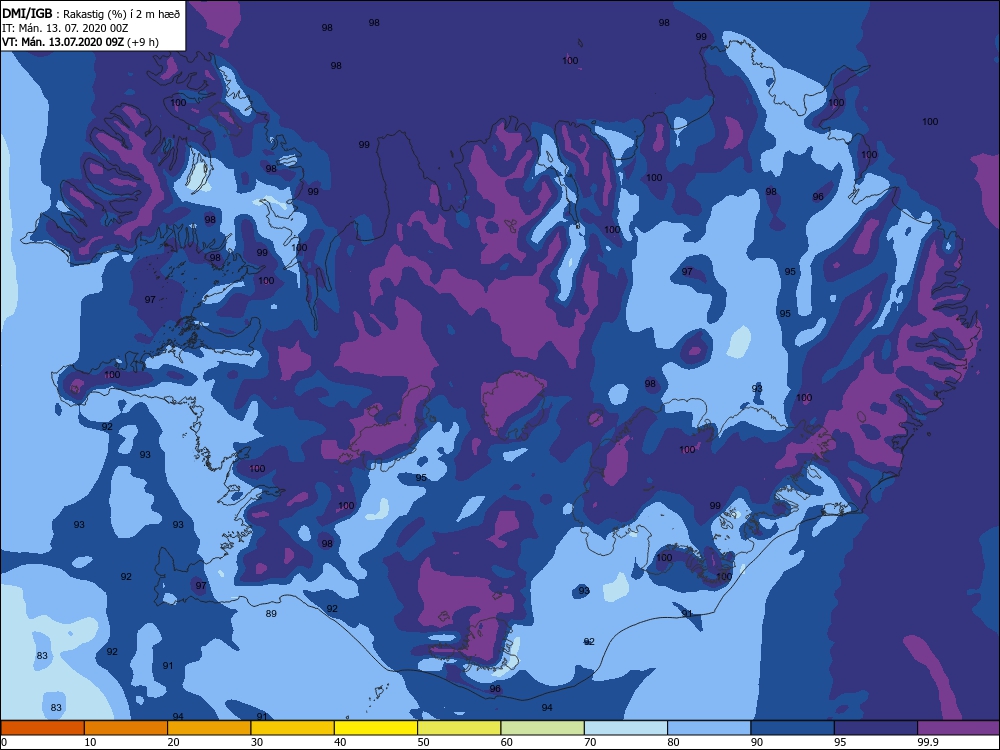The height and width of the screenshot is (750, 1000).
Task: Click the '89' humidity value on the map
Action: click(271, 614)
